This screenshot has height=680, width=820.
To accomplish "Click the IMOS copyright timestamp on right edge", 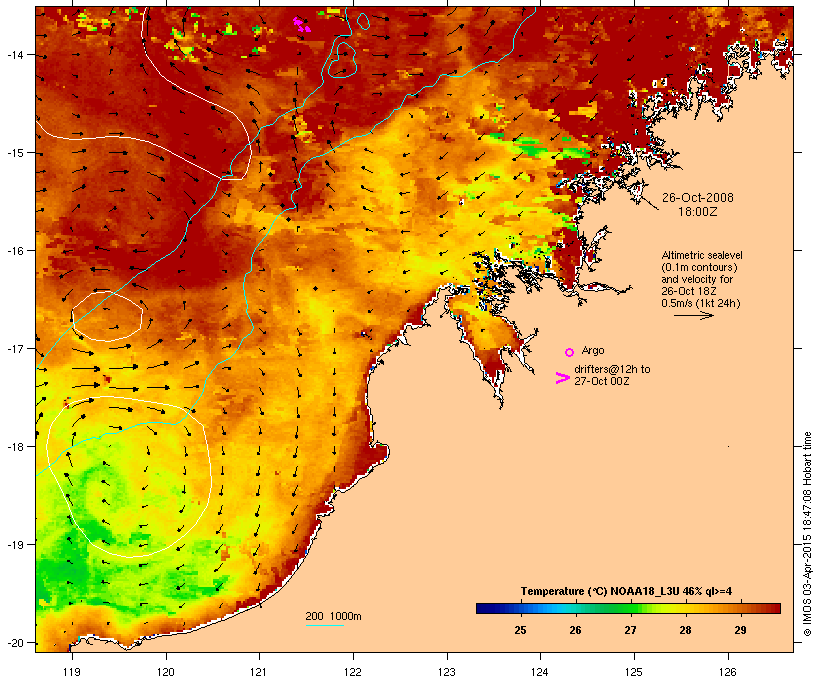I will tap(807, 534).
